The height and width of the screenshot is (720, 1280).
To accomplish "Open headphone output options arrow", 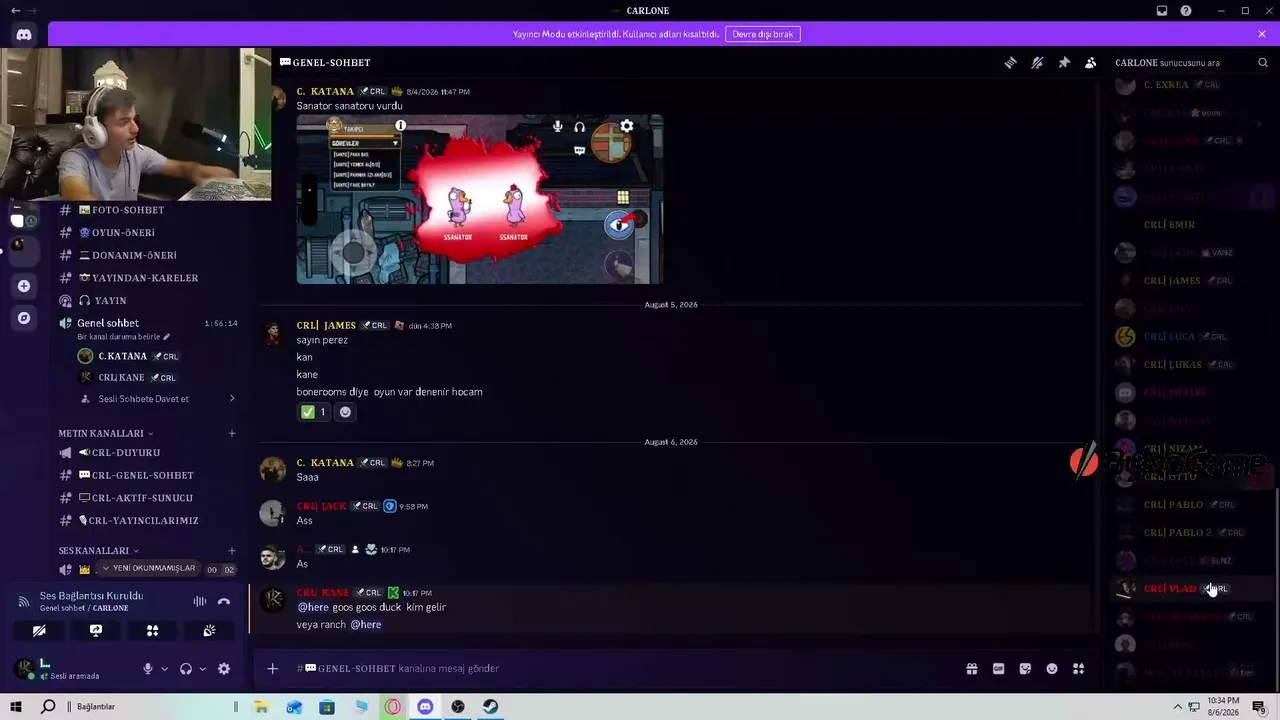I will 202,669.
